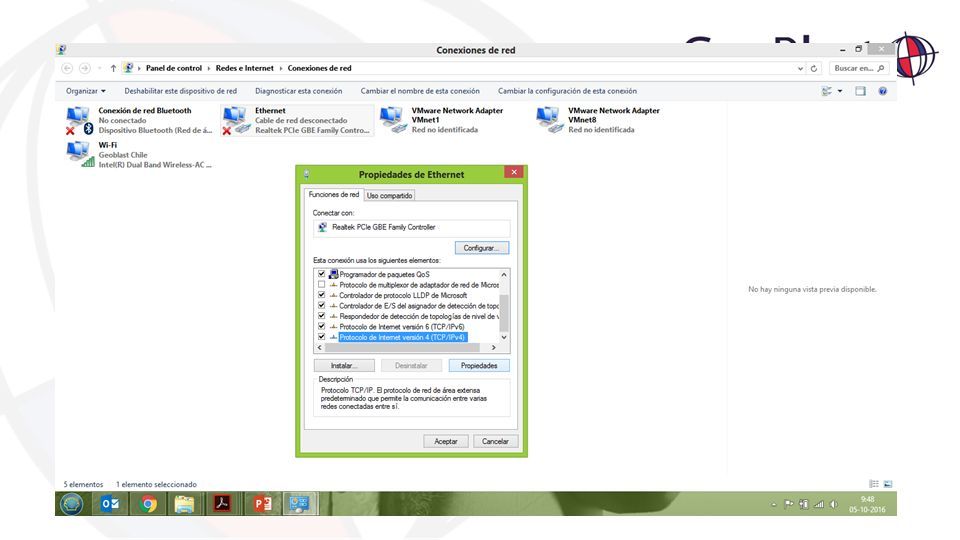The height and width of the screenshot is (540, 960).
Task: Refresh the Conexiones de red window
Action: [814, 68]
